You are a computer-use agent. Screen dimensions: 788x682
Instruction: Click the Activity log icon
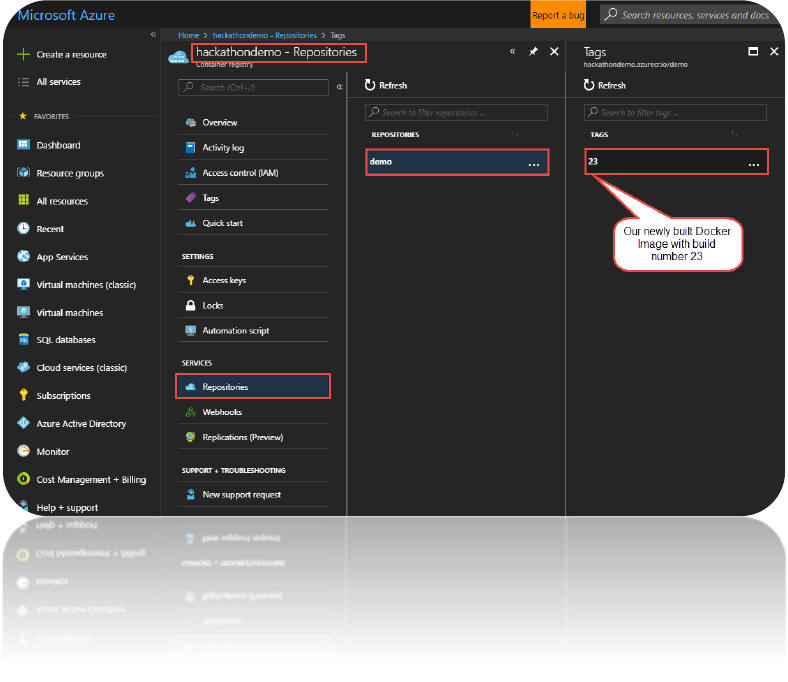pyautogui.click(x=190, y=147)
